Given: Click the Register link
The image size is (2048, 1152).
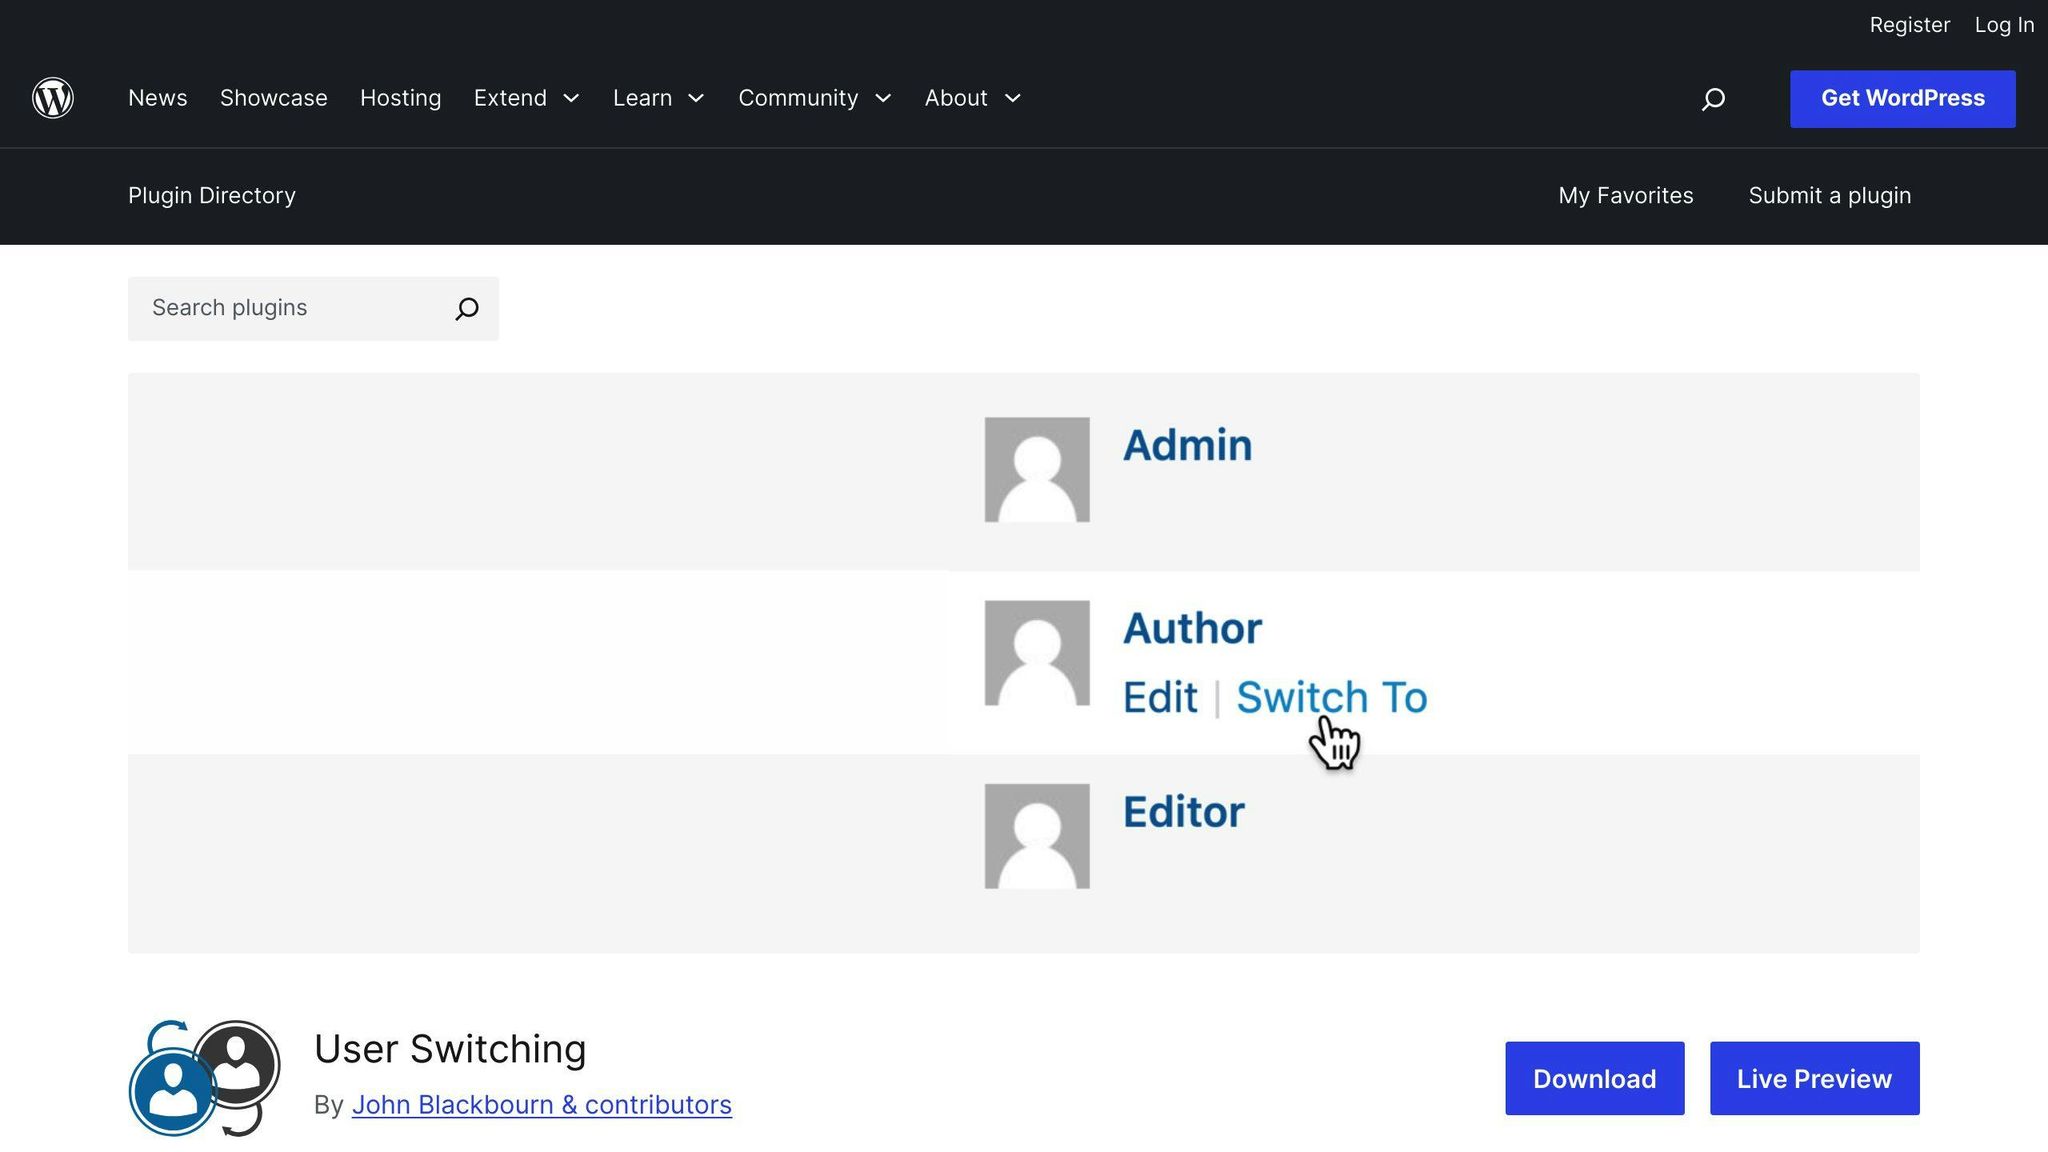Looking at the screenshot, I should (x=1909, y=25).
